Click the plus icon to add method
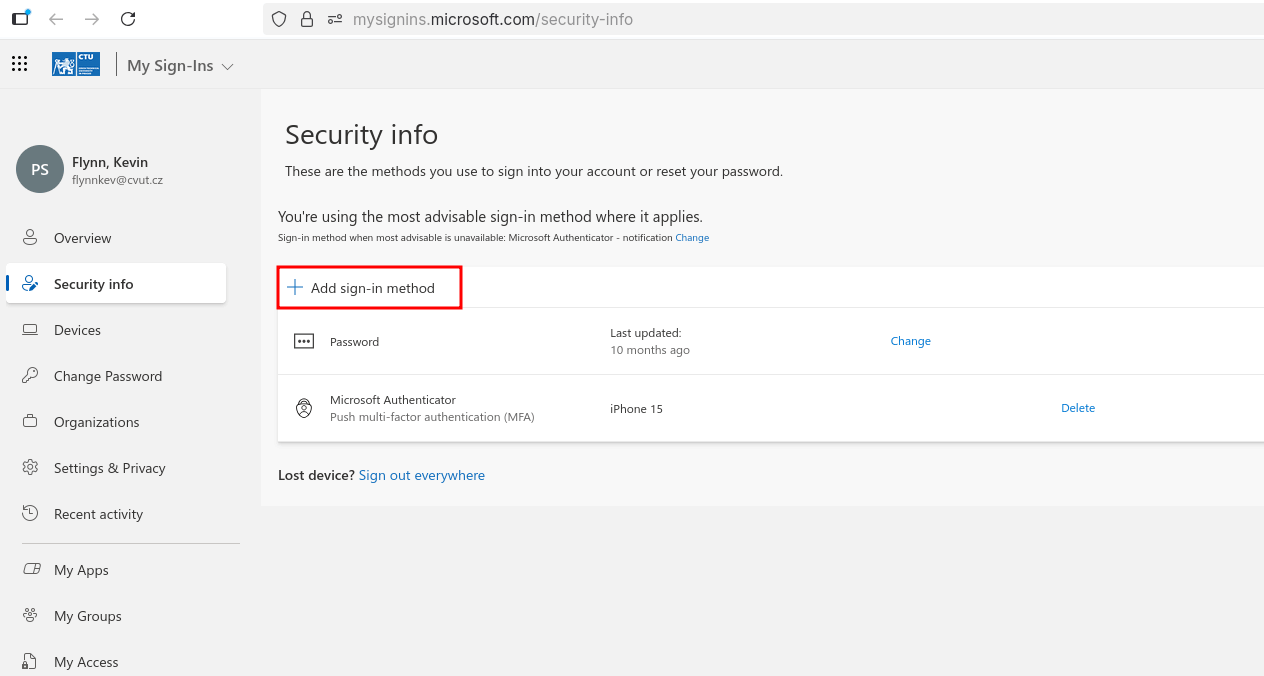 click(295, 288)
